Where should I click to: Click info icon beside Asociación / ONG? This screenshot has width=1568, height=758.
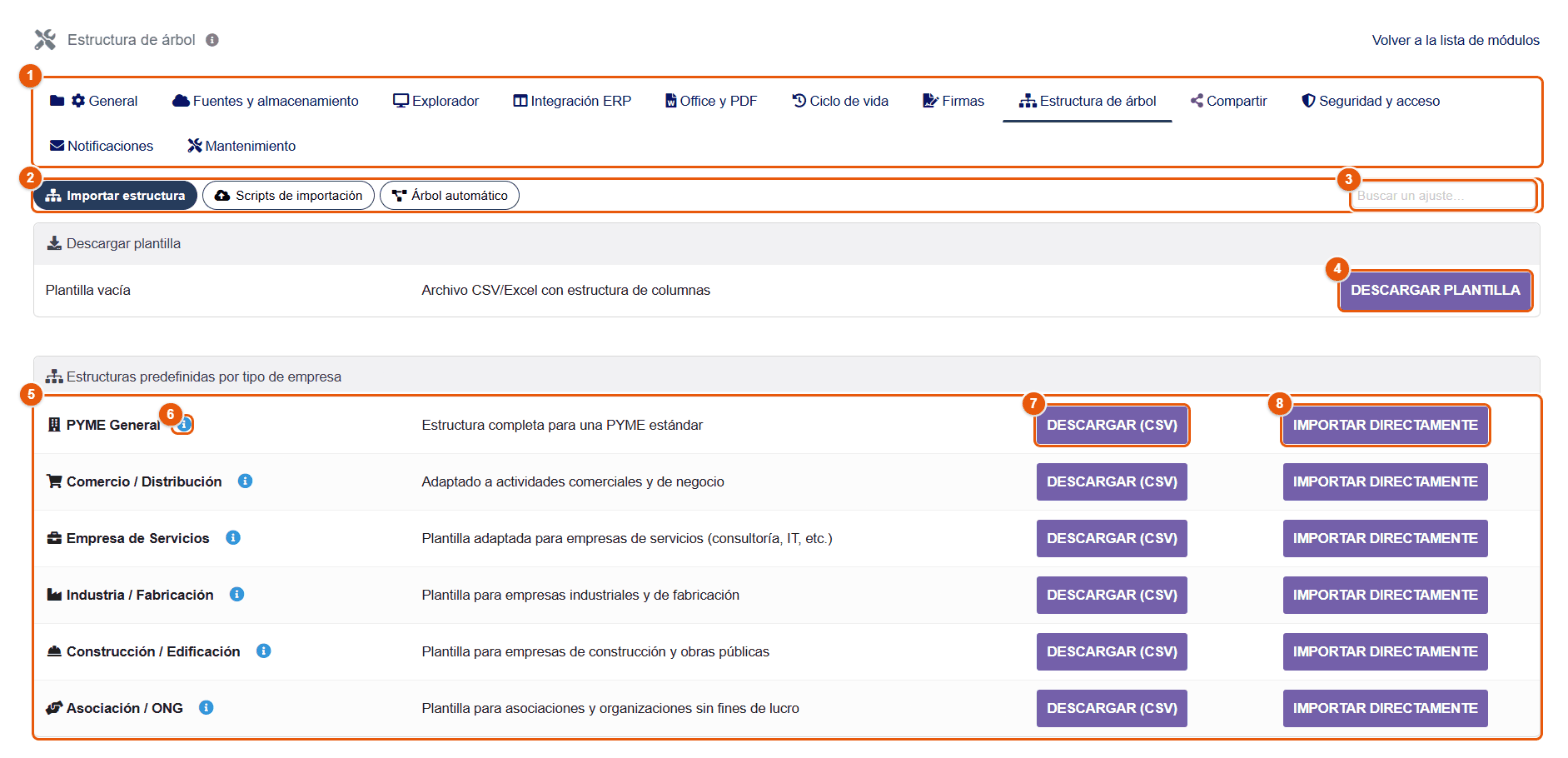207,707
